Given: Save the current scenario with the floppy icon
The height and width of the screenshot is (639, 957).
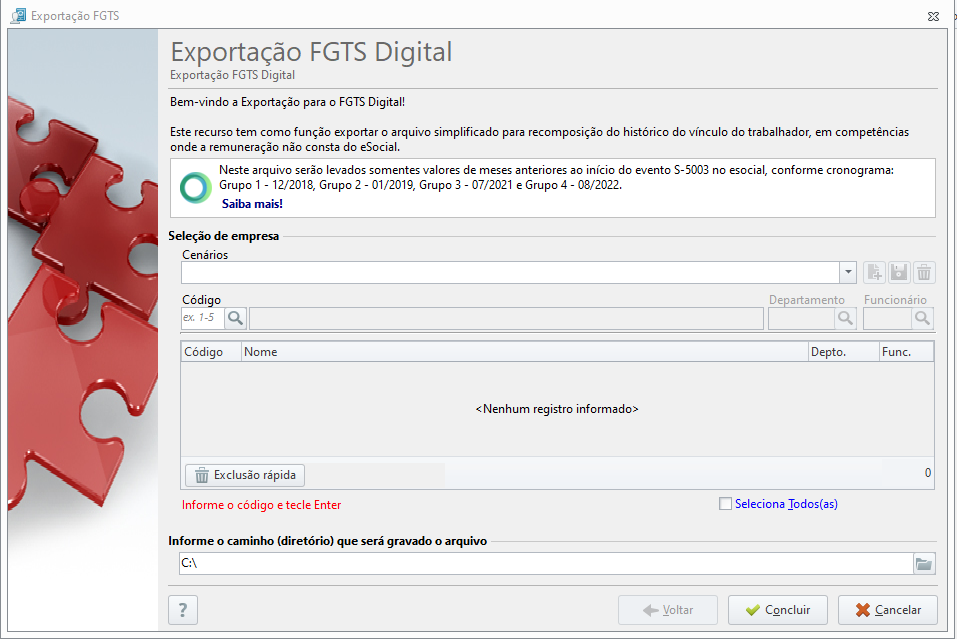Looking at the screenshot, I should tap(899, 272).
